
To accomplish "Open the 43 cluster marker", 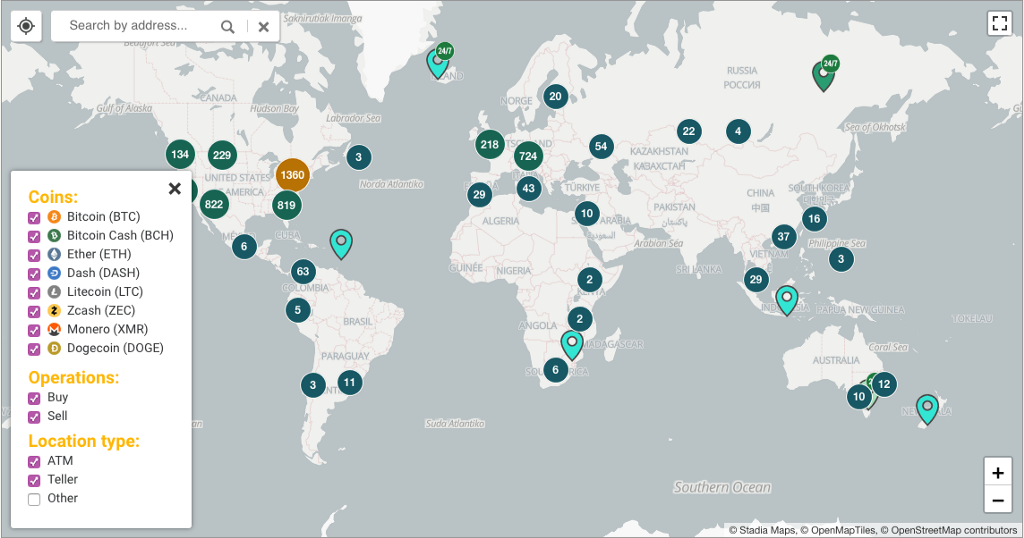I will click(x=529, y=188).
